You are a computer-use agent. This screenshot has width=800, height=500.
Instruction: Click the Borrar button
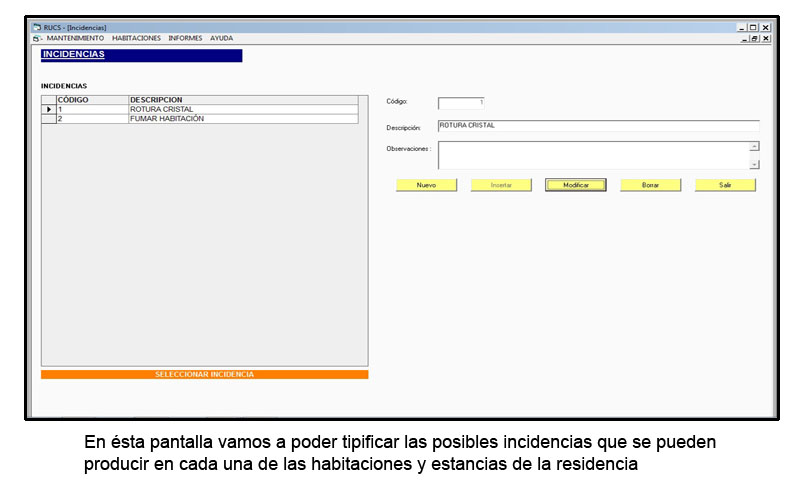click(x=651, y=185)
